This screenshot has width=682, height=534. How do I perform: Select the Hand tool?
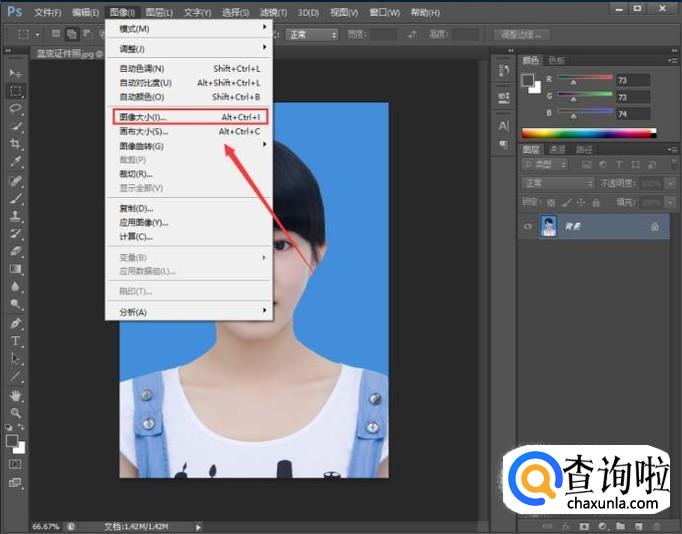pyautogui.click(x=15, y=395)
